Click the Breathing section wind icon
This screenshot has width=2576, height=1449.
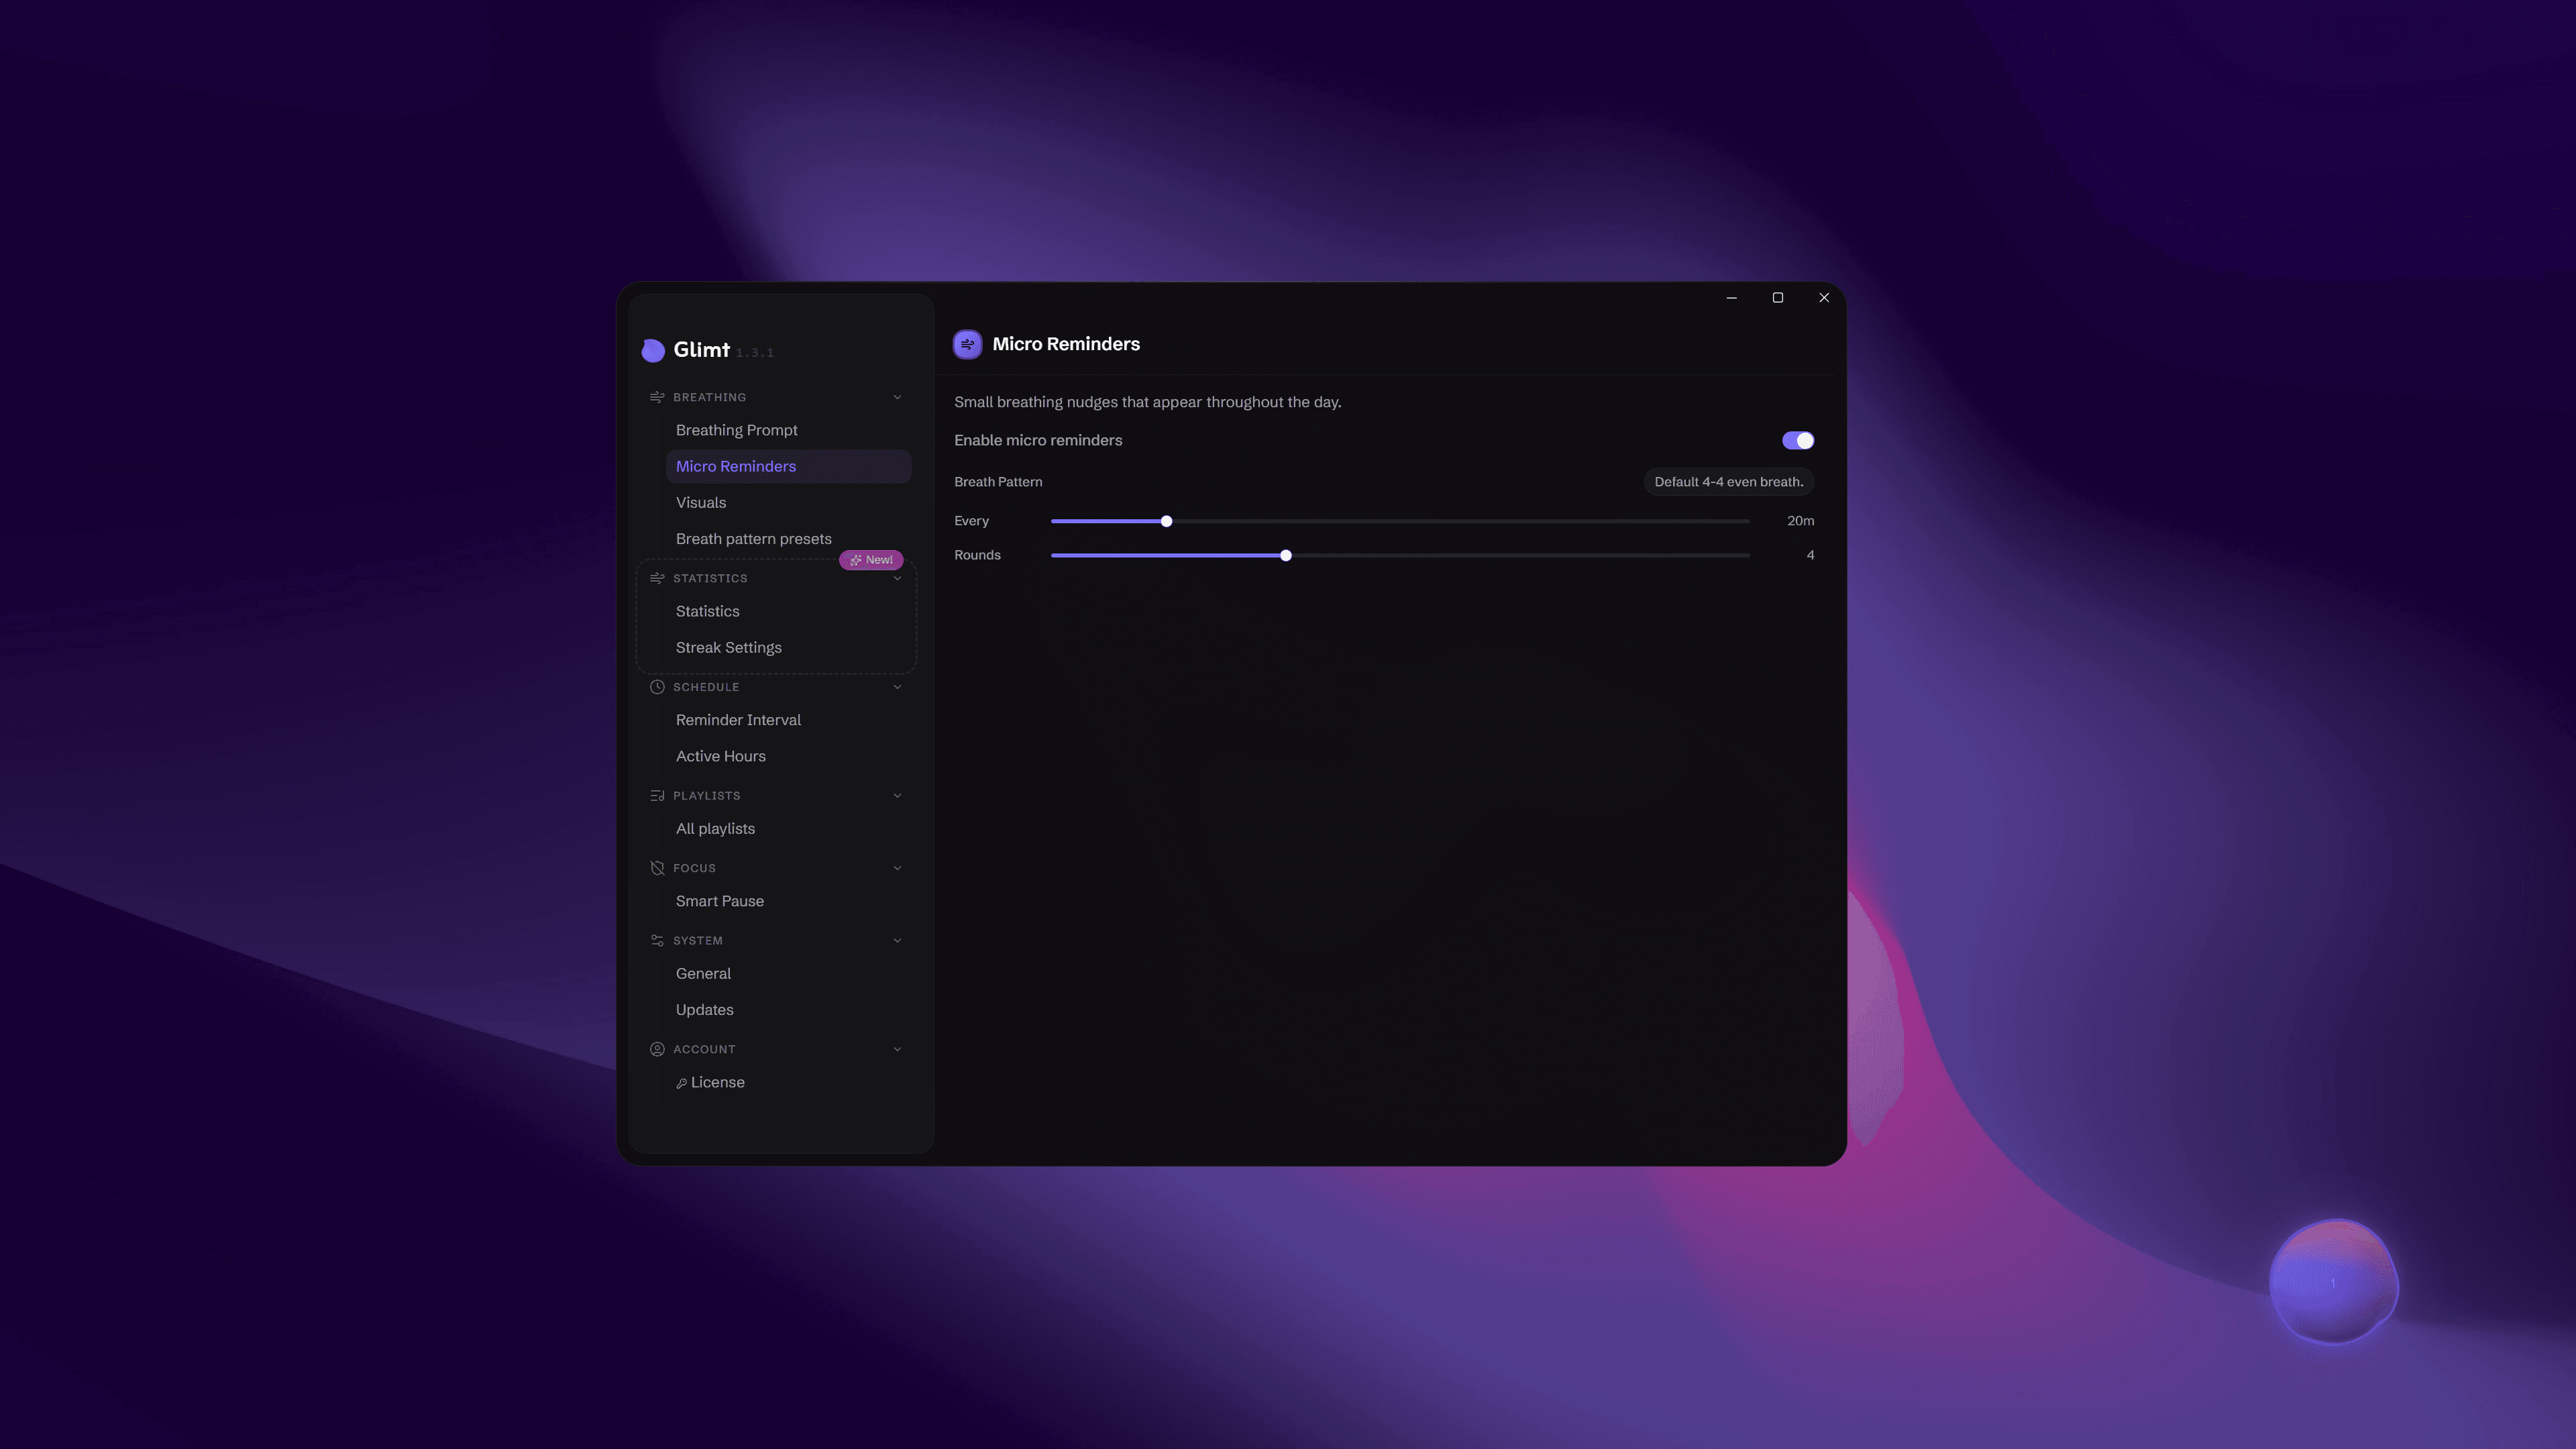coord(657,397)
